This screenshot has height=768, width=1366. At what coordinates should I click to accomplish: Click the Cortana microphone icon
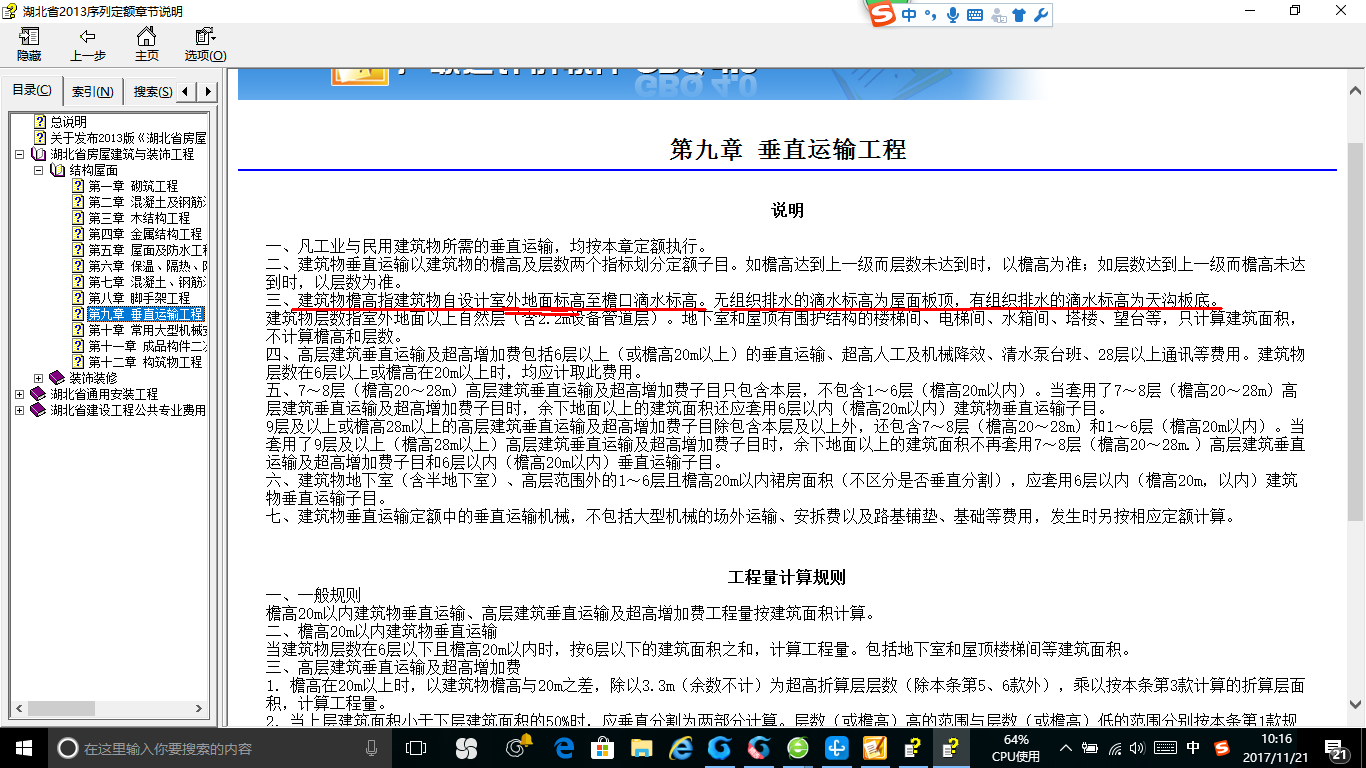pyautogui.click(x=372, y=748)
